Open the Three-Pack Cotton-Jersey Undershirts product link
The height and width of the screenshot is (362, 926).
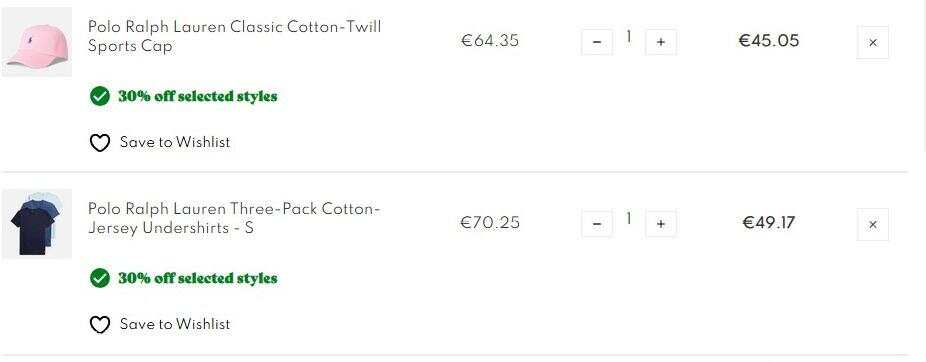click(x=234, y=218)
